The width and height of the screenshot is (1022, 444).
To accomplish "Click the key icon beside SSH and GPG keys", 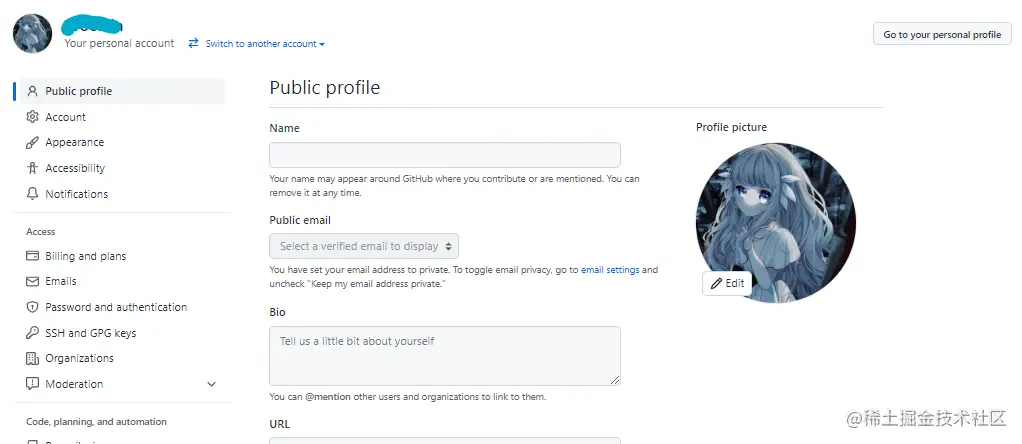I will (x=33, y=333).
